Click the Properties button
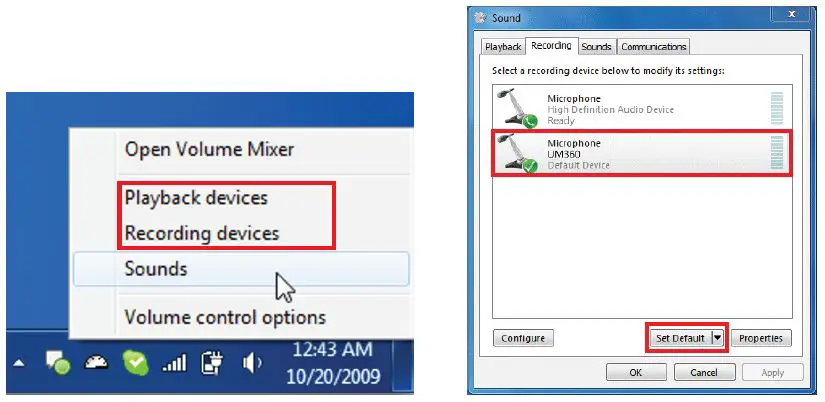This screenshot has height=402, width=825. tap(761, 338)
